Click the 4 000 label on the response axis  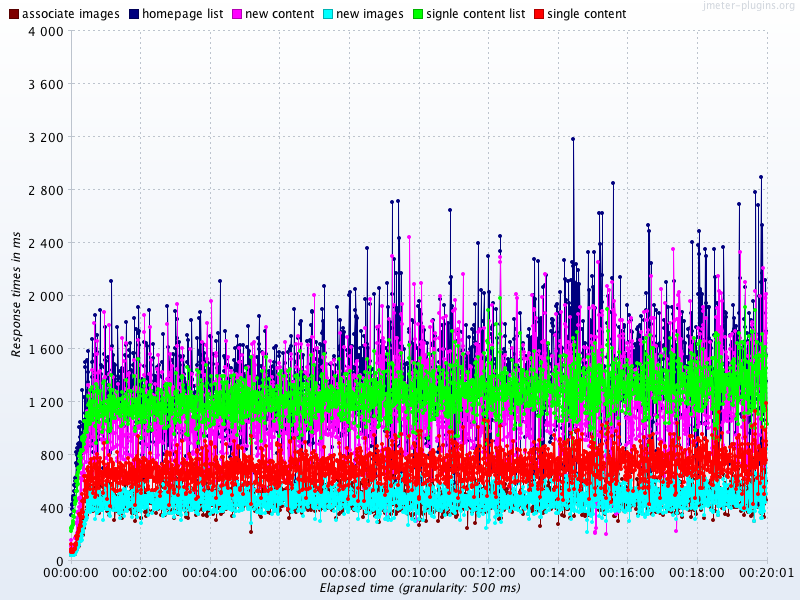pyautogui.click(x=46, y=31)
